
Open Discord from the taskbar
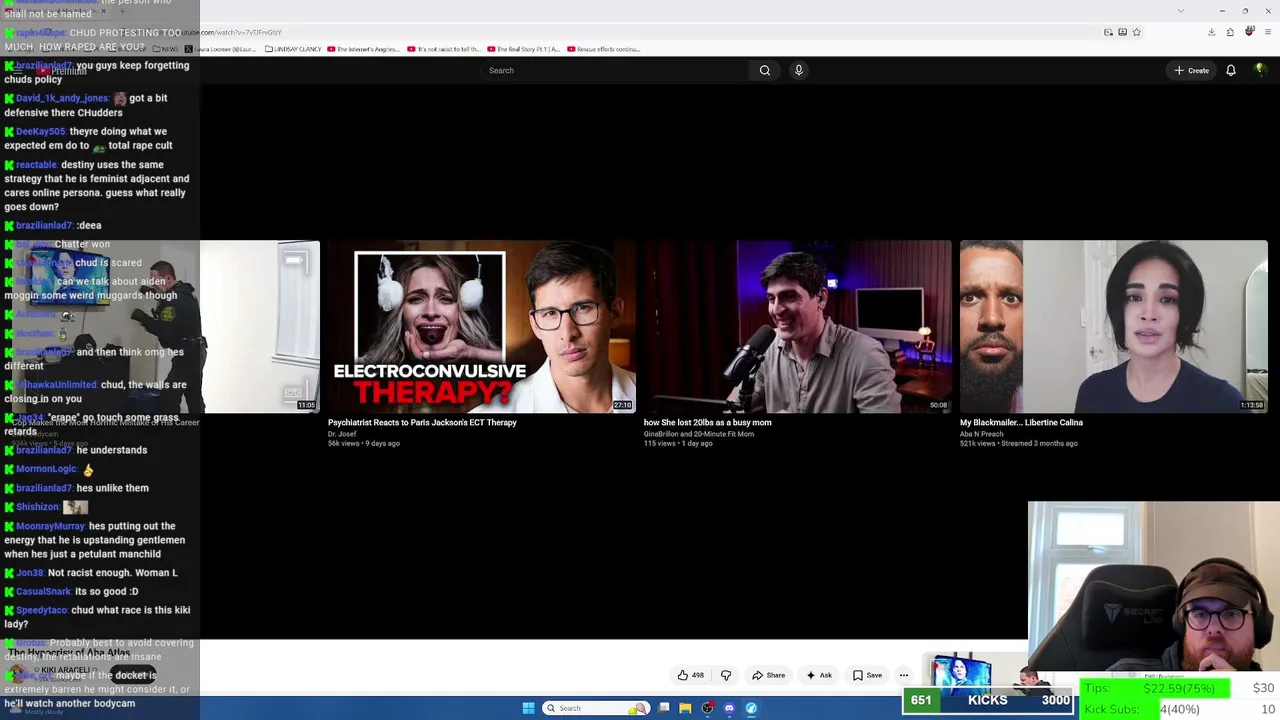[729, 708]
